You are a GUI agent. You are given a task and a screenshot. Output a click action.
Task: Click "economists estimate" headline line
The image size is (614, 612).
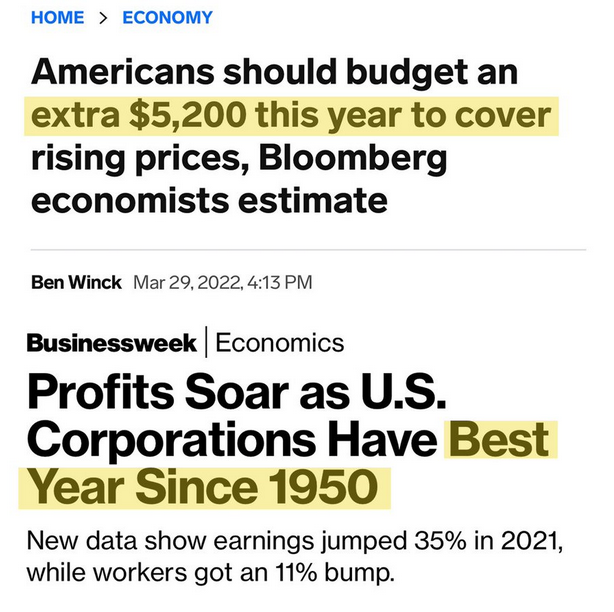point(209,201)
